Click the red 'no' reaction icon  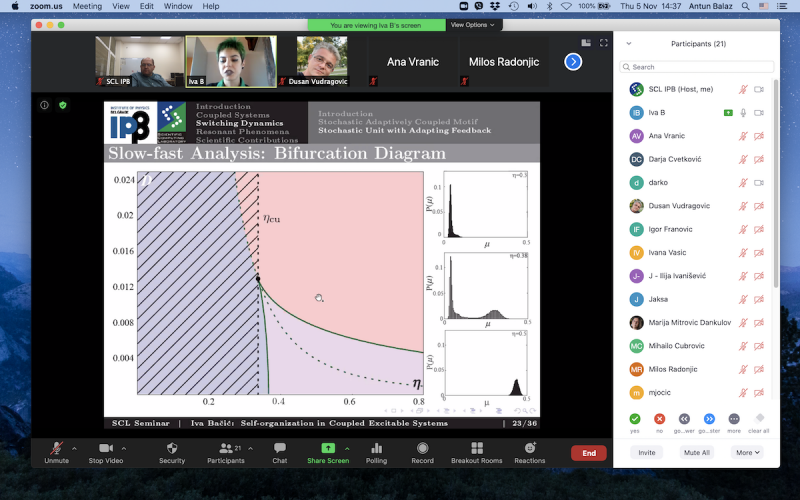tap(659, 419)
